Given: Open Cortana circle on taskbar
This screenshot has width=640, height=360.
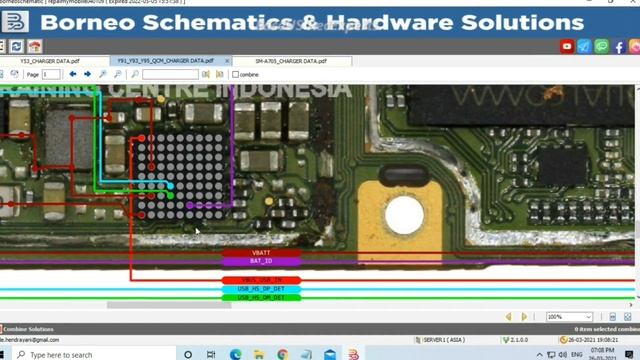Looking at the screenshot, I should coord(188,355).
